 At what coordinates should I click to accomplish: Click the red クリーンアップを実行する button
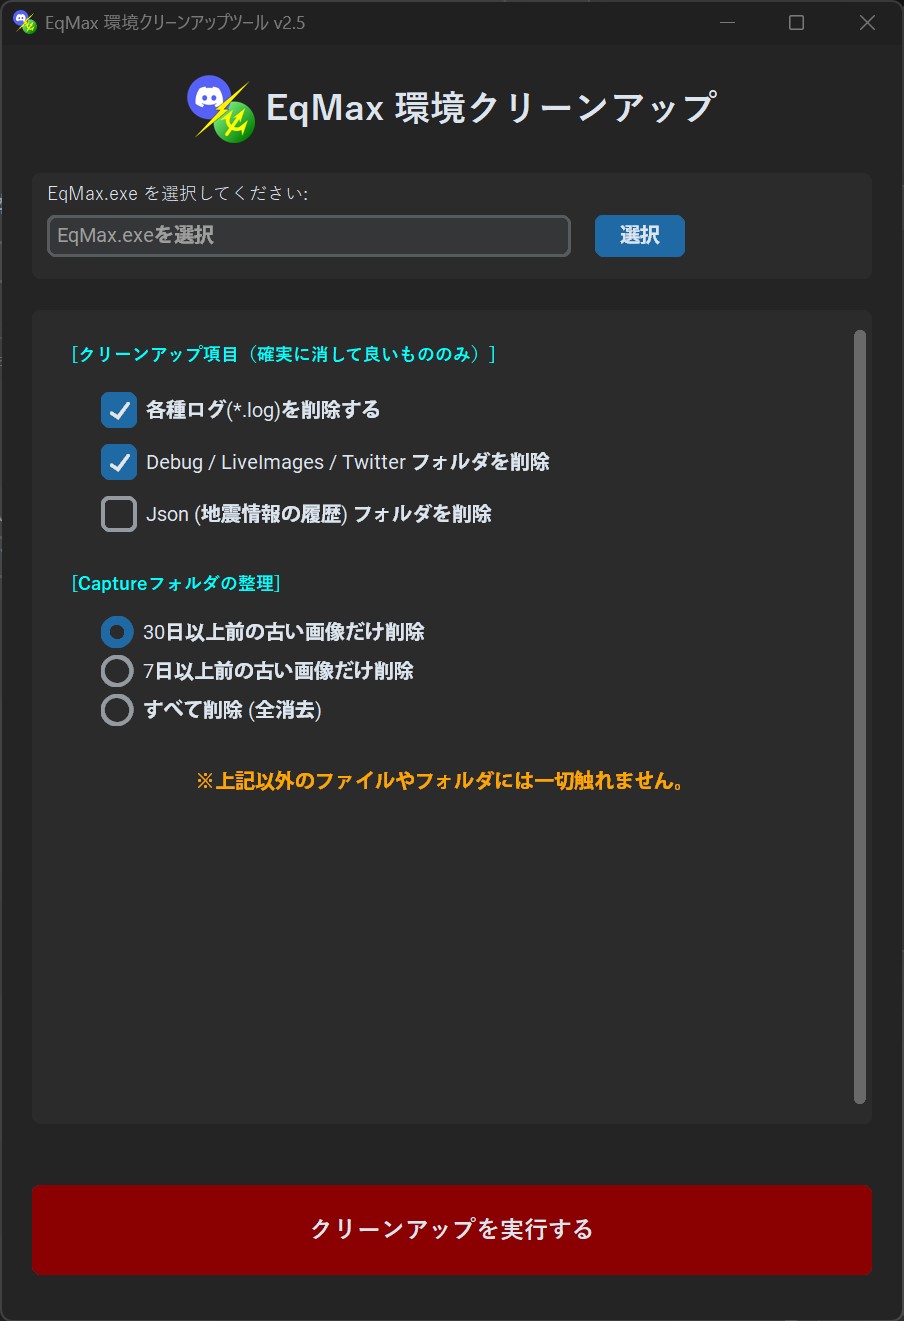[451, 1229]
